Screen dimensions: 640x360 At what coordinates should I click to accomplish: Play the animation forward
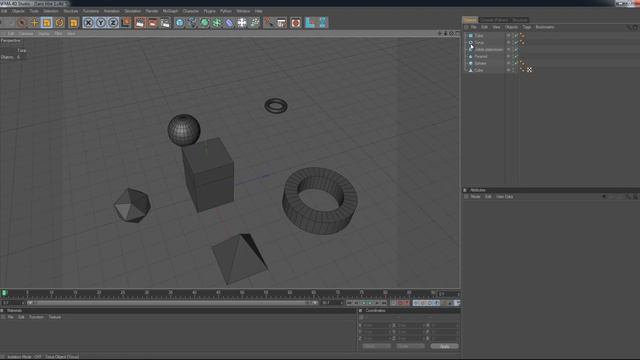click(x=371, y=303)
